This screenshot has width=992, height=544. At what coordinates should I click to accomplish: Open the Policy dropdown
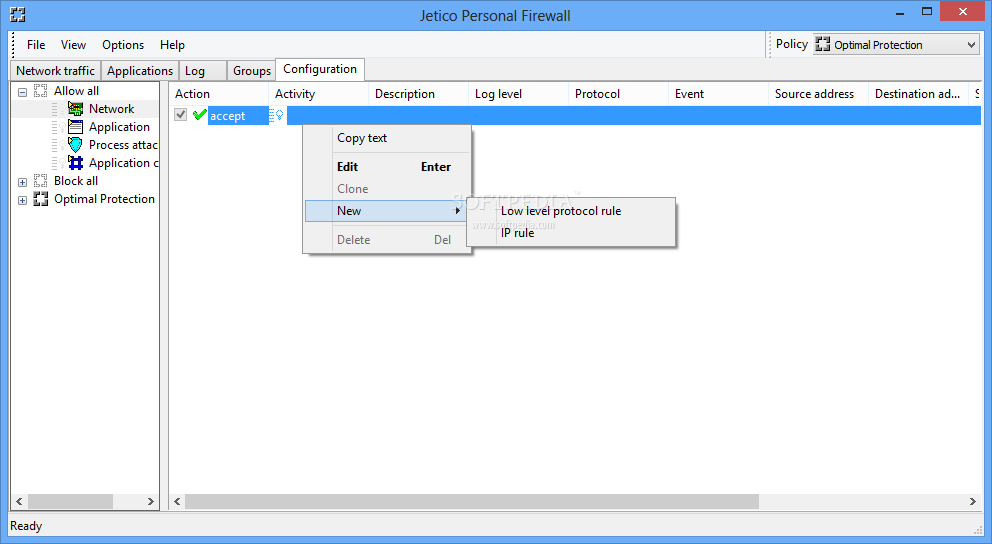[x=971, y=45]
